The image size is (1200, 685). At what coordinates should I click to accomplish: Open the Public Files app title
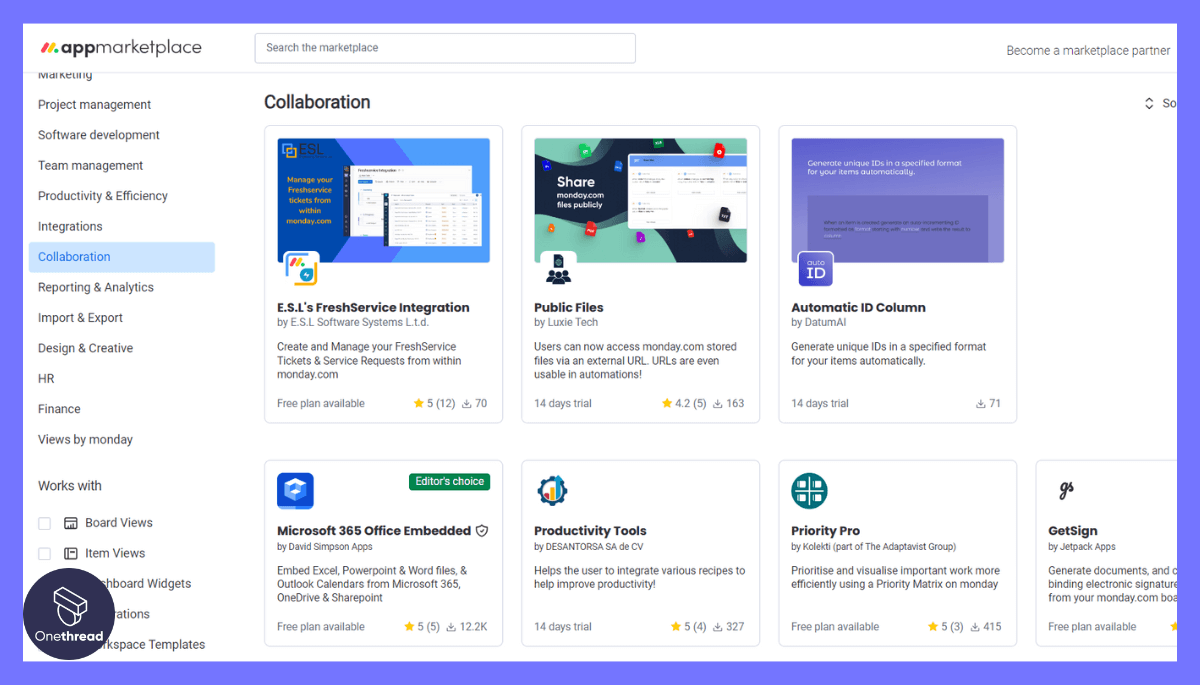coord(569,307)
